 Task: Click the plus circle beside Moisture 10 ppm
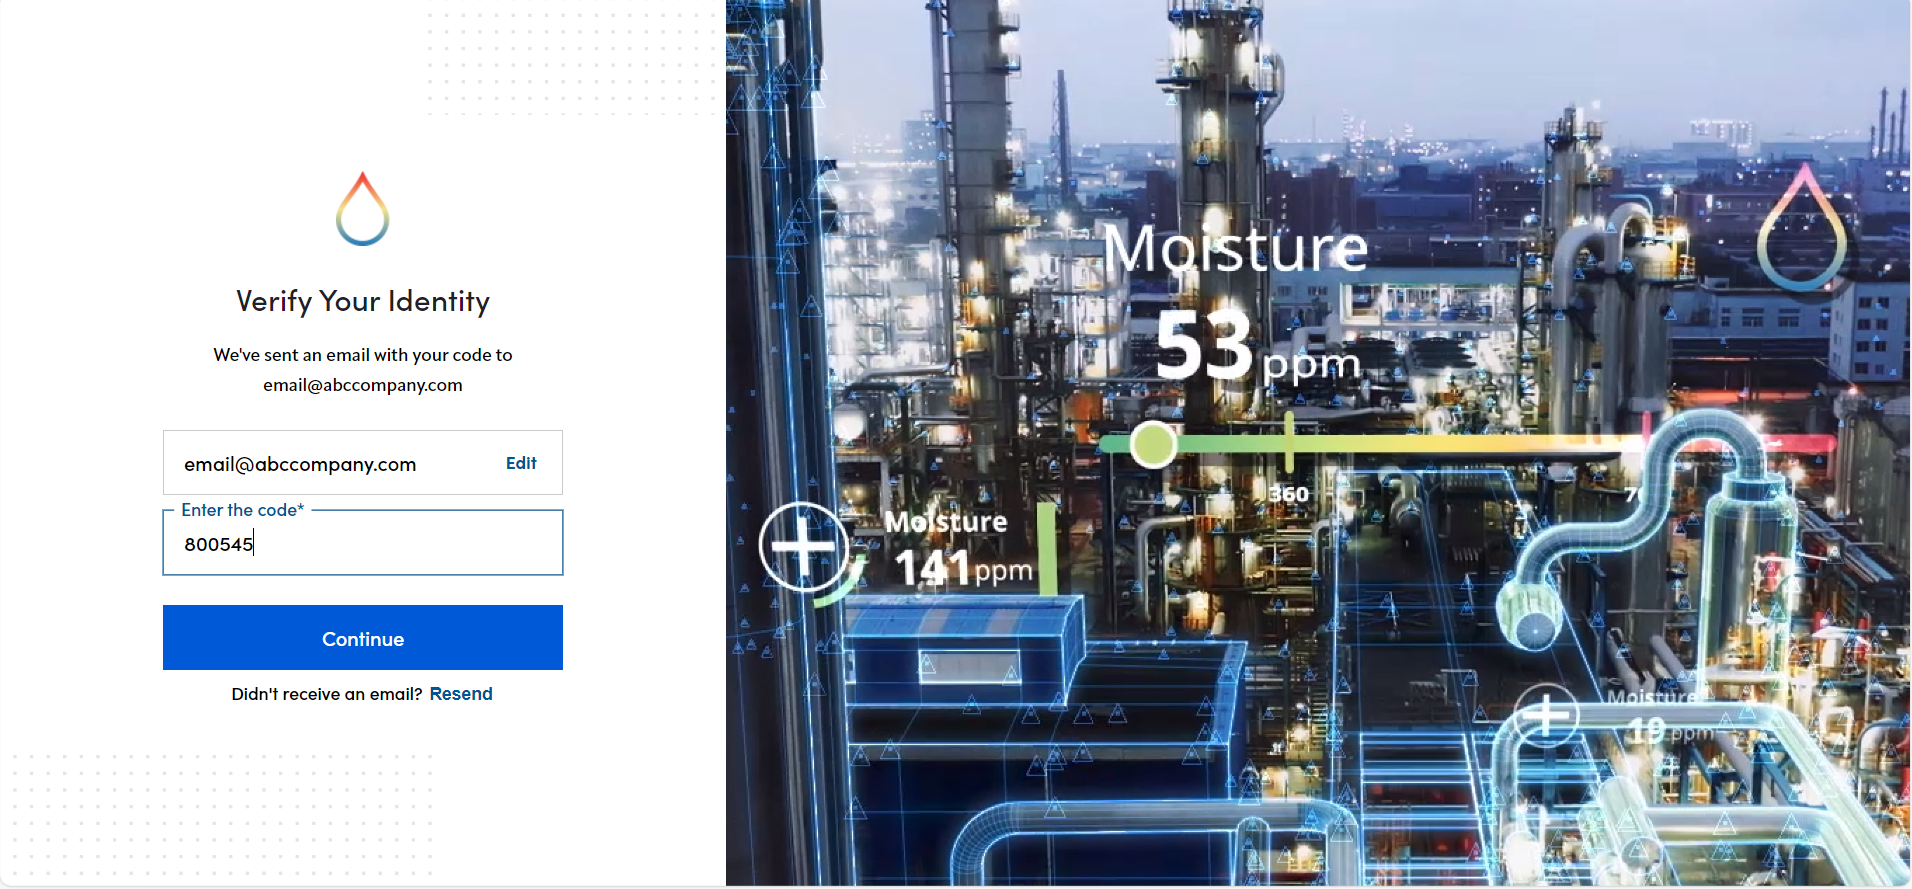1545,716
